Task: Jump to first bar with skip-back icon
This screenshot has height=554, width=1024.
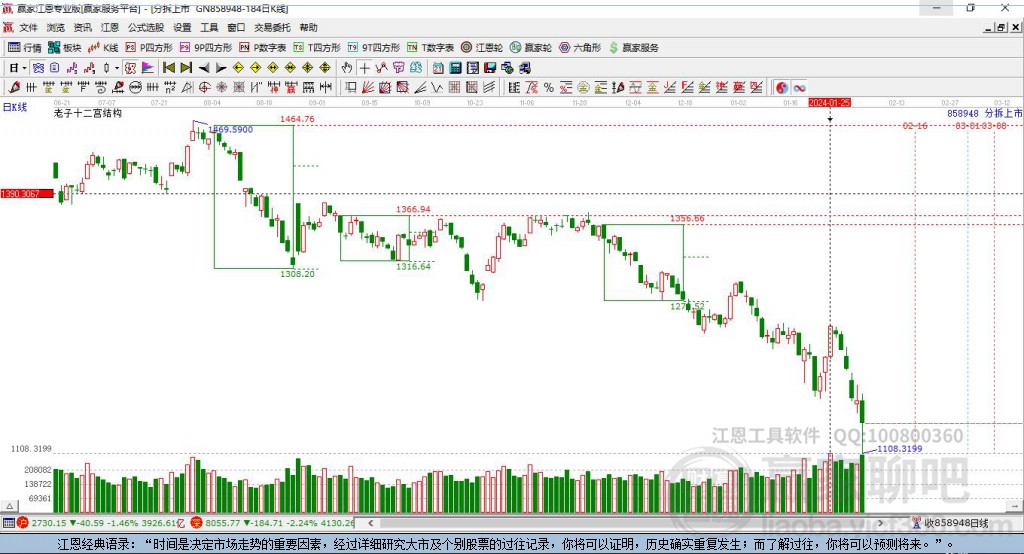Action: (x=168, y=68)
